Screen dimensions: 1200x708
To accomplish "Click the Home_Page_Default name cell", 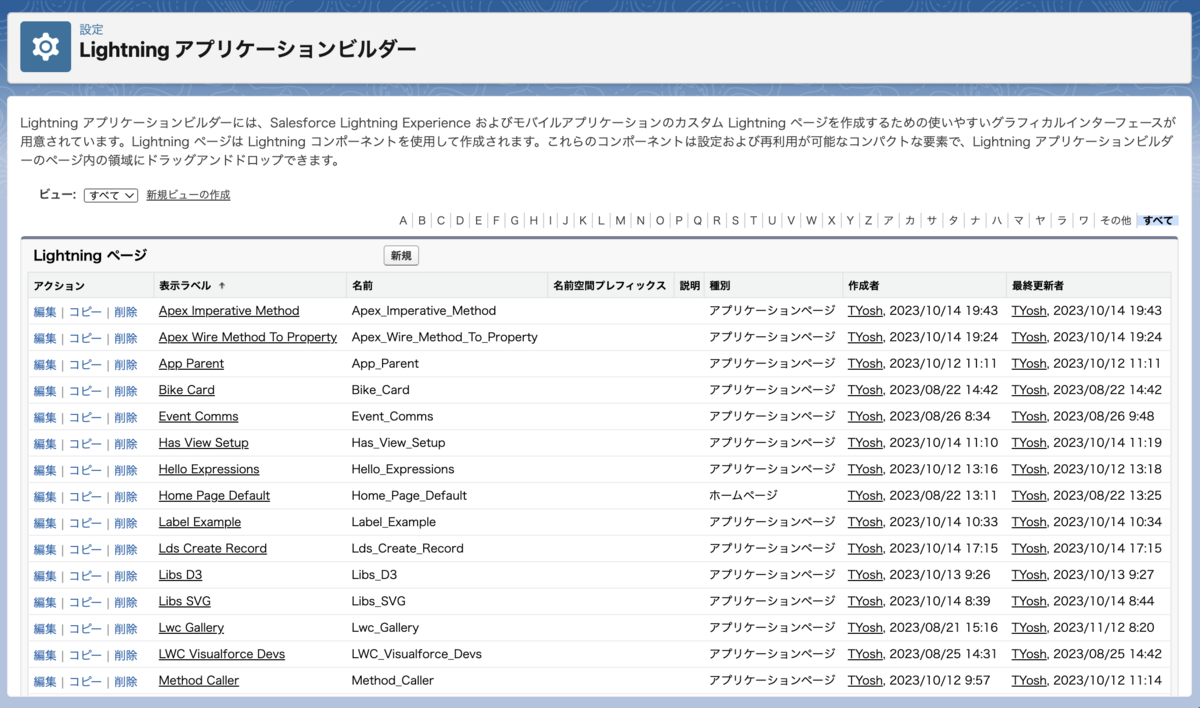I will 409,496.
